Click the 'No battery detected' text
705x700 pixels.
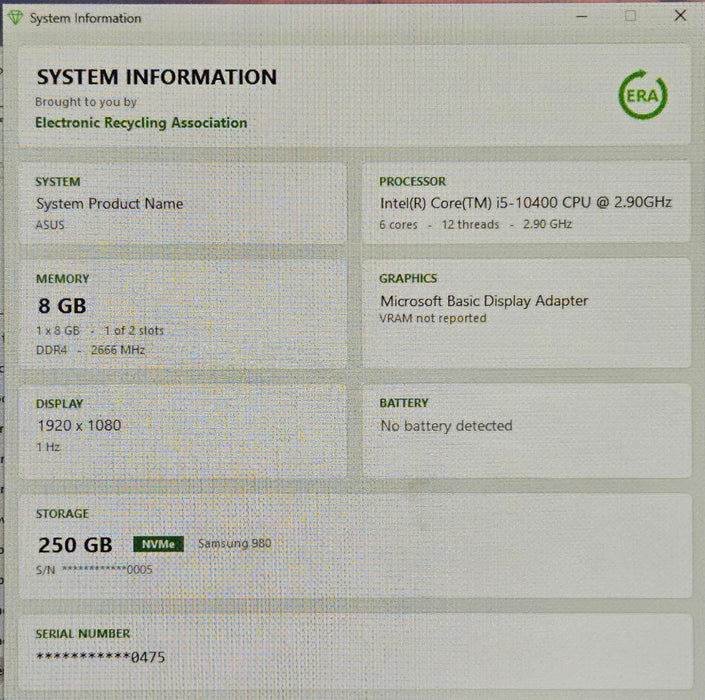pyautogui.click(x=446, y=426)
